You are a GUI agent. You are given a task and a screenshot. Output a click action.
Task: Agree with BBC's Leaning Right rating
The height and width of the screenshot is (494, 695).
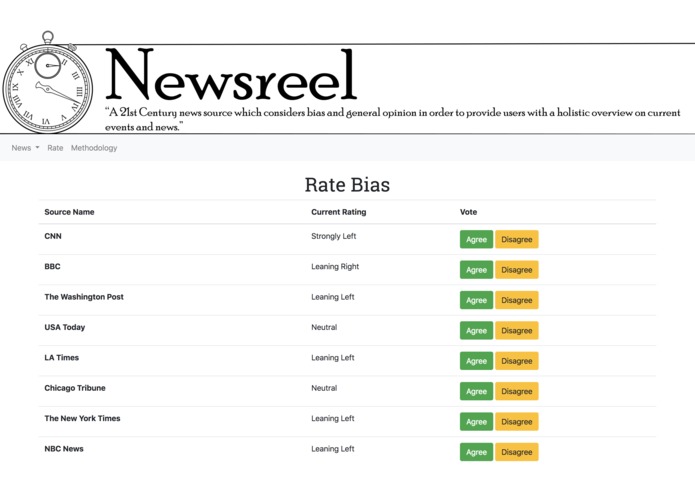click(x=476, y=270)
